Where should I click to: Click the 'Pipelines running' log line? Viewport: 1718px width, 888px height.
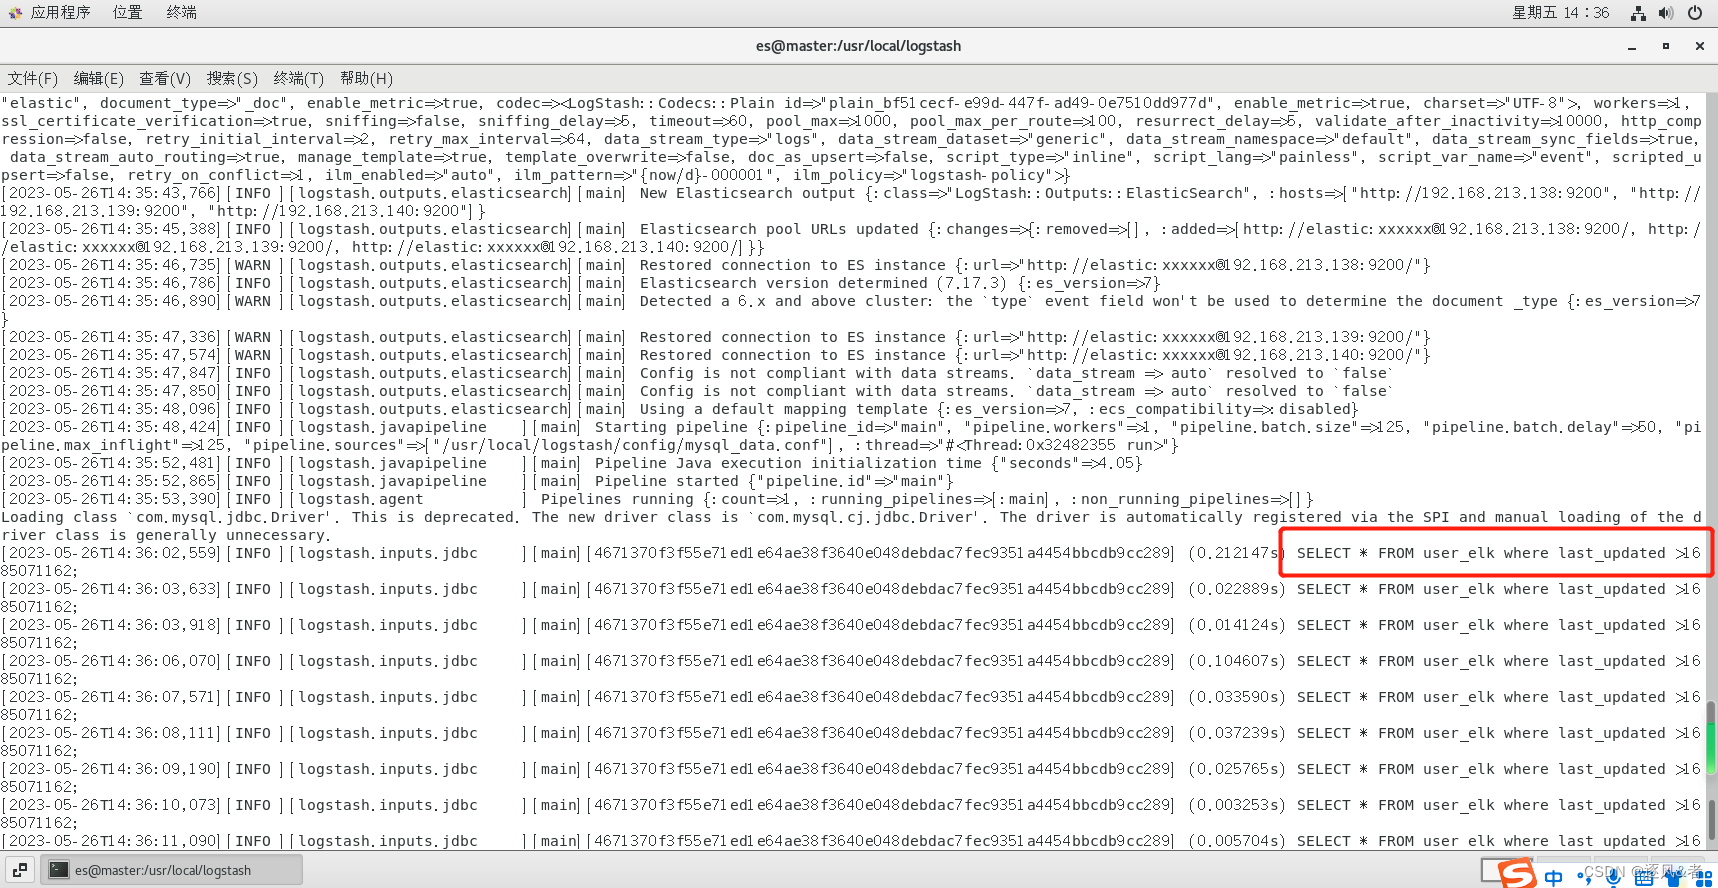point(657,499)
